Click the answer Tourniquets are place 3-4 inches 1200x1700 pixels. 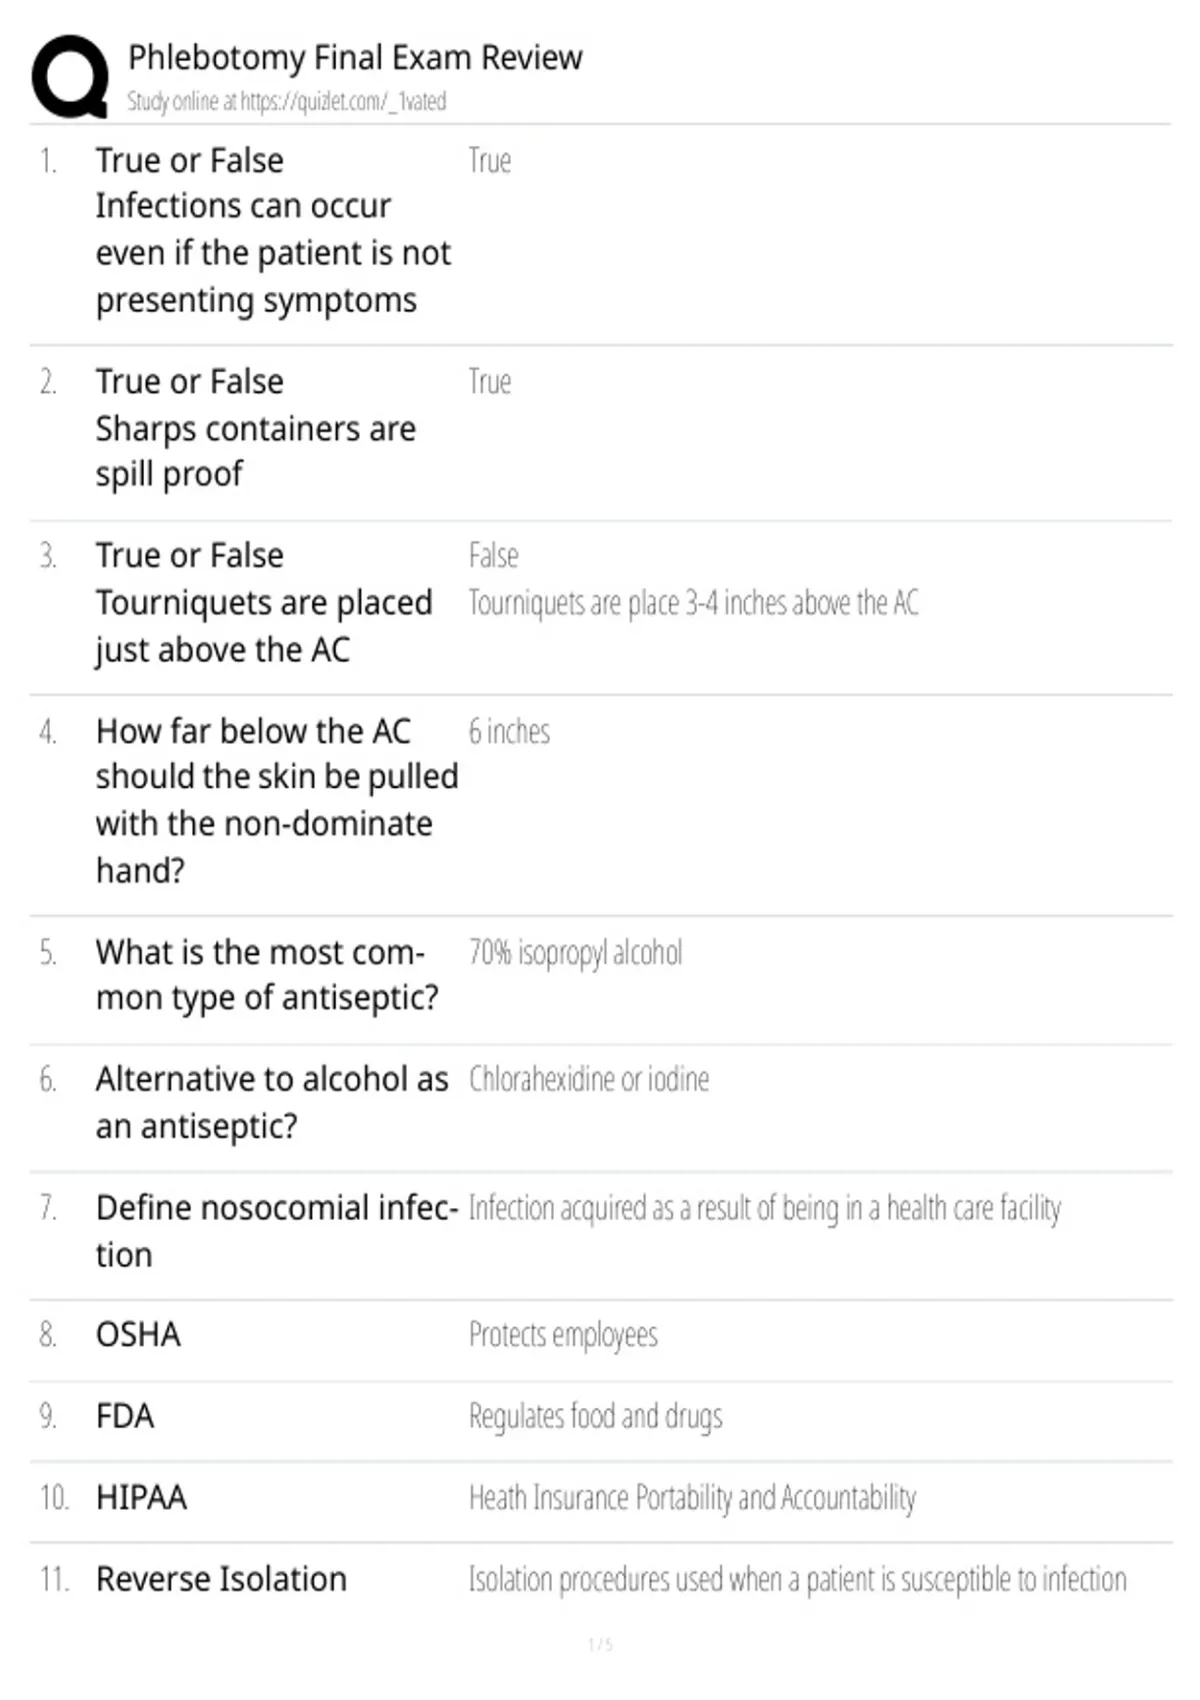coord(693,603)
